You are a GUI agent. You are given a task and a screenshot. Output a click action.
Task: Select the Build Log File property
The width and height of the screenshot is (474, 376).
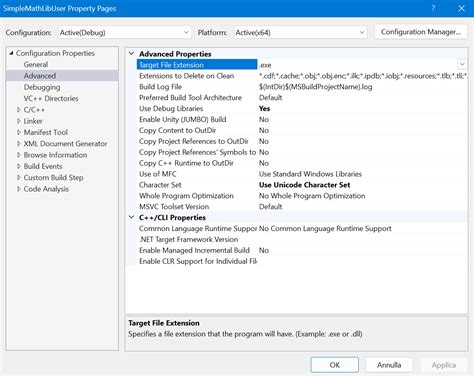click(x=160, y=87)
